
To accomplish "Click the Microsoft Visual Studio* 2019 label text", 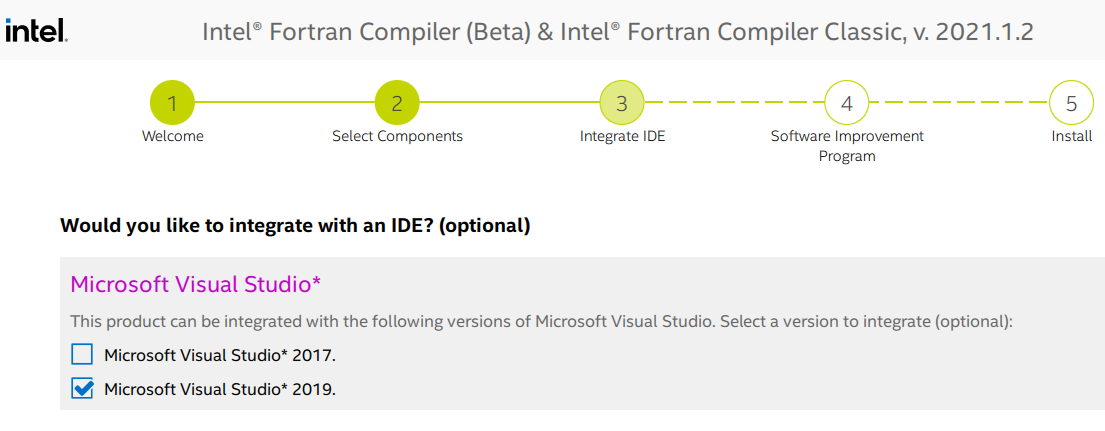I will coord(219,389).
